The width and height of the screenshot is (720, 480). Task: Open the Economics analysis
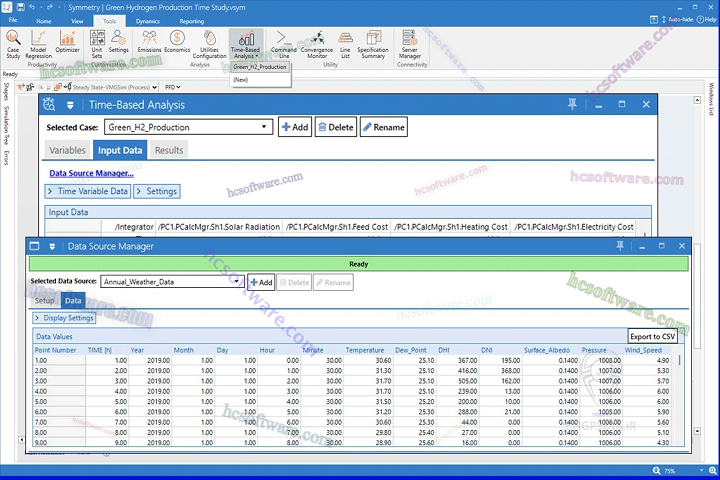point(177,41)
